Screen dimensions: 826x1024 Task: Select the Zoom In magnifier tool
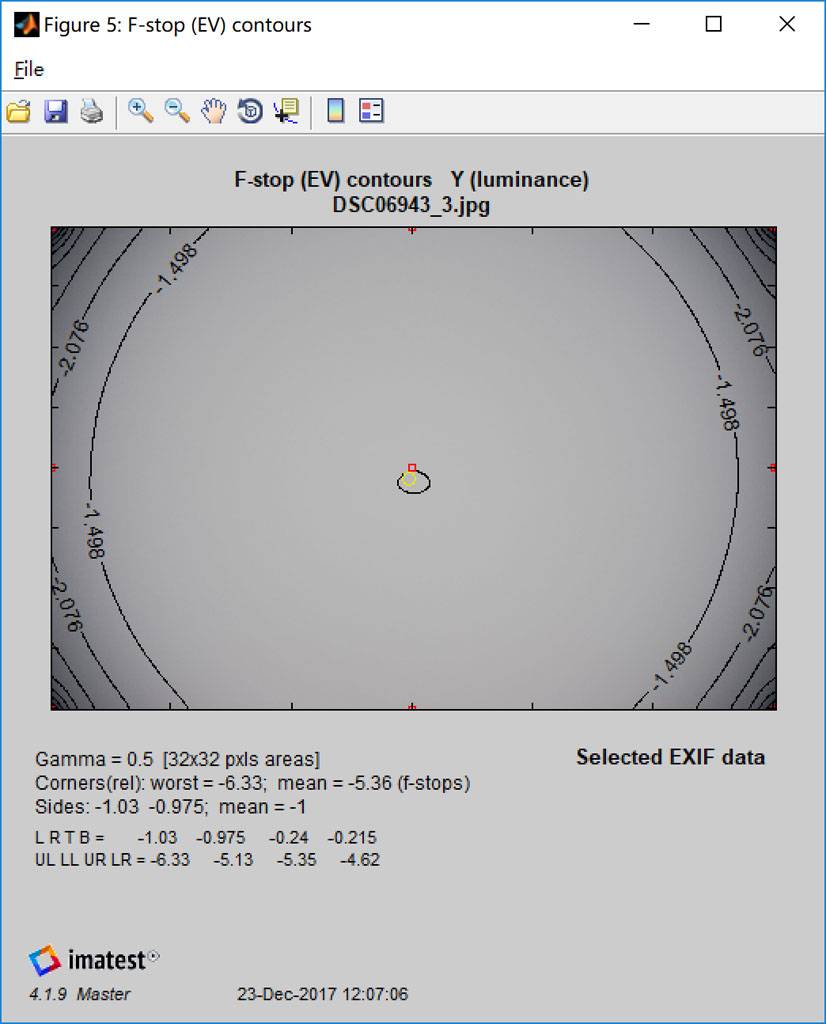pos(140,111)
